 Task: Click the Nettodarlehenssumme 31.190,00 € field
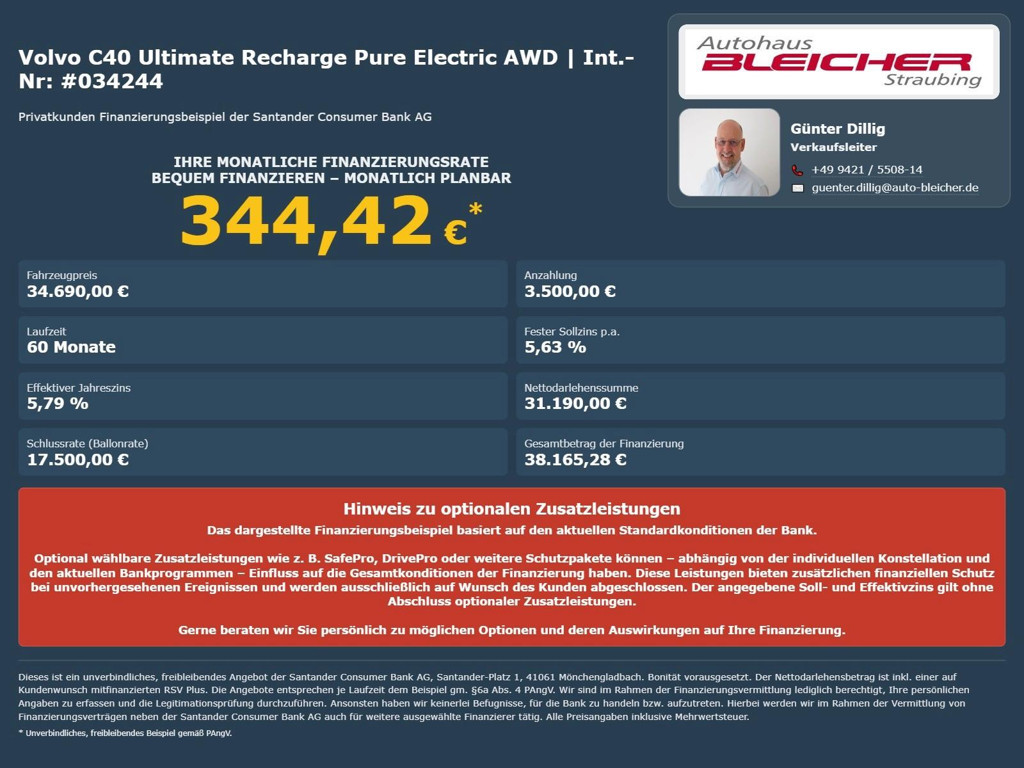point(760,396)
